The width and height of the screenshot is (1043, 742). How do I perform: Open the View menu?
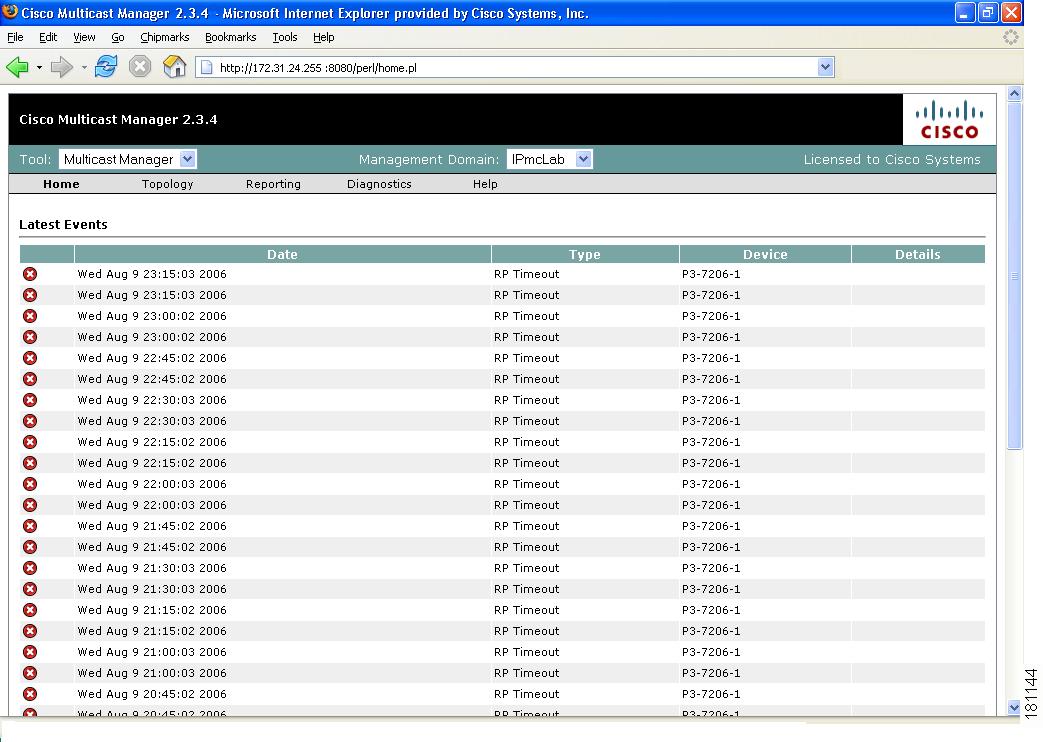(x=84, y=37)
